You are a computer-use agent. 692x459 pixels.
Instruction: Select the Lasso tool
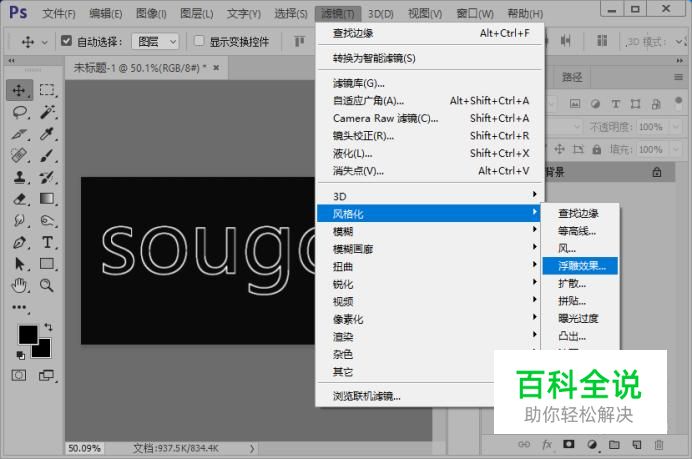[x=19, y=112]
